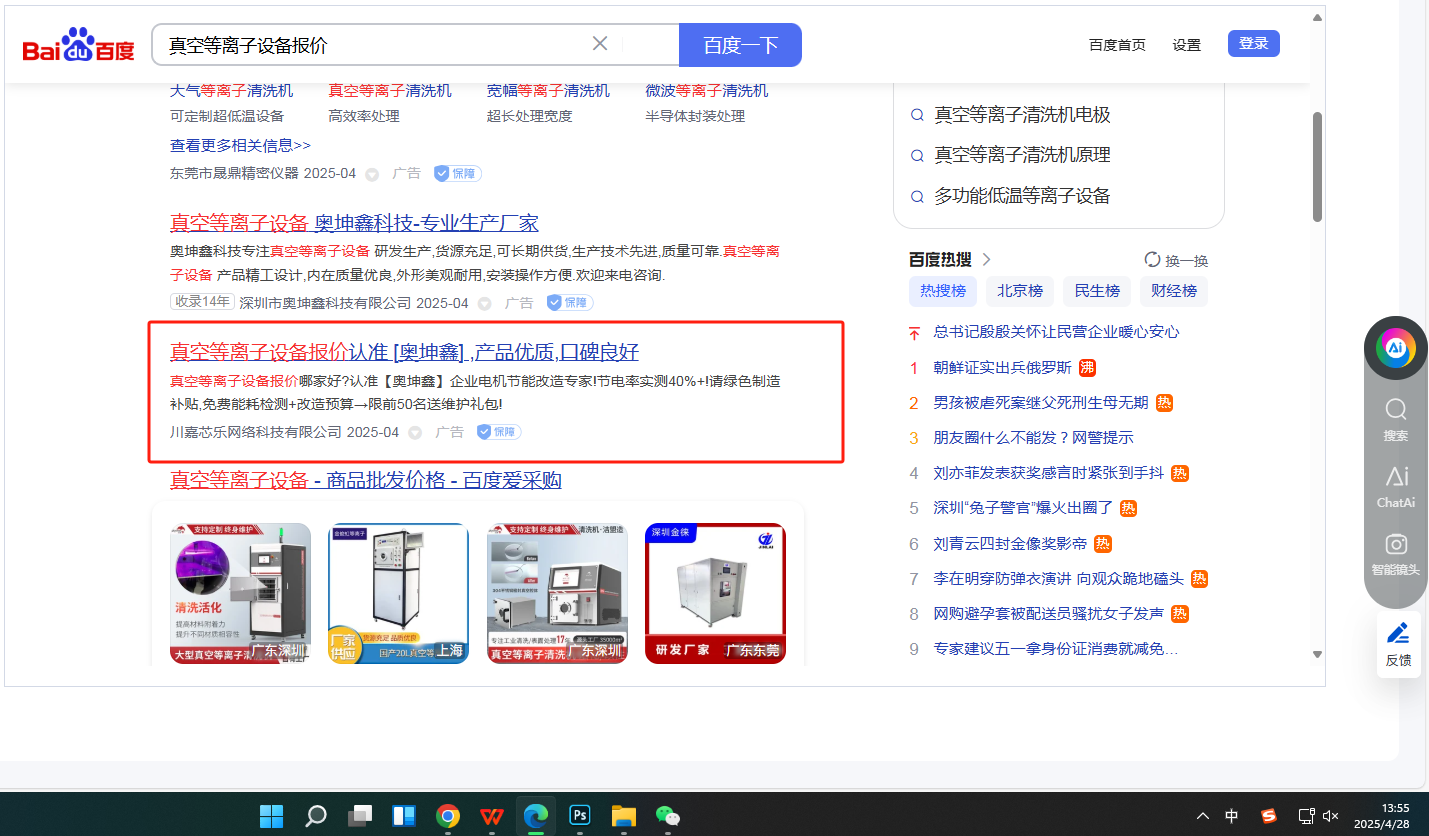This screenshot has height=836, width=1429.
Task: Click 保障 badge on 川嘉芯乐网络科技有限公司 result
Action: point(498,432)
